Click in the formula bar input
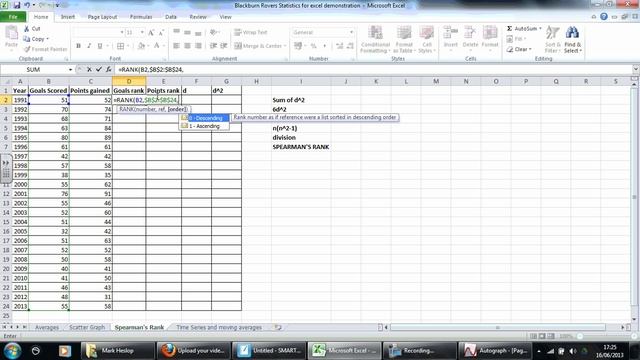Image resolution: width=640 pixels, height=360 pixels. coord(373,70)
